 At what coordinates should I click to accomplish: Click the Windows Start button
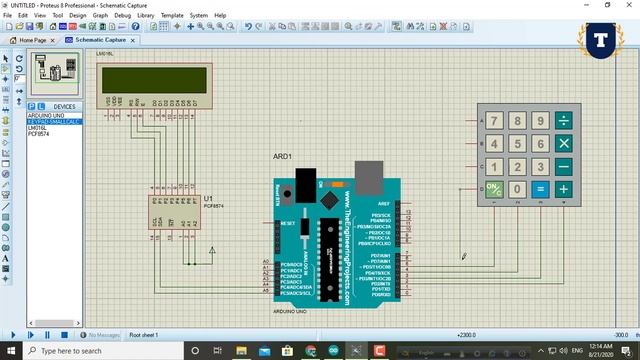pyautogui.click(x=11, y=351)
